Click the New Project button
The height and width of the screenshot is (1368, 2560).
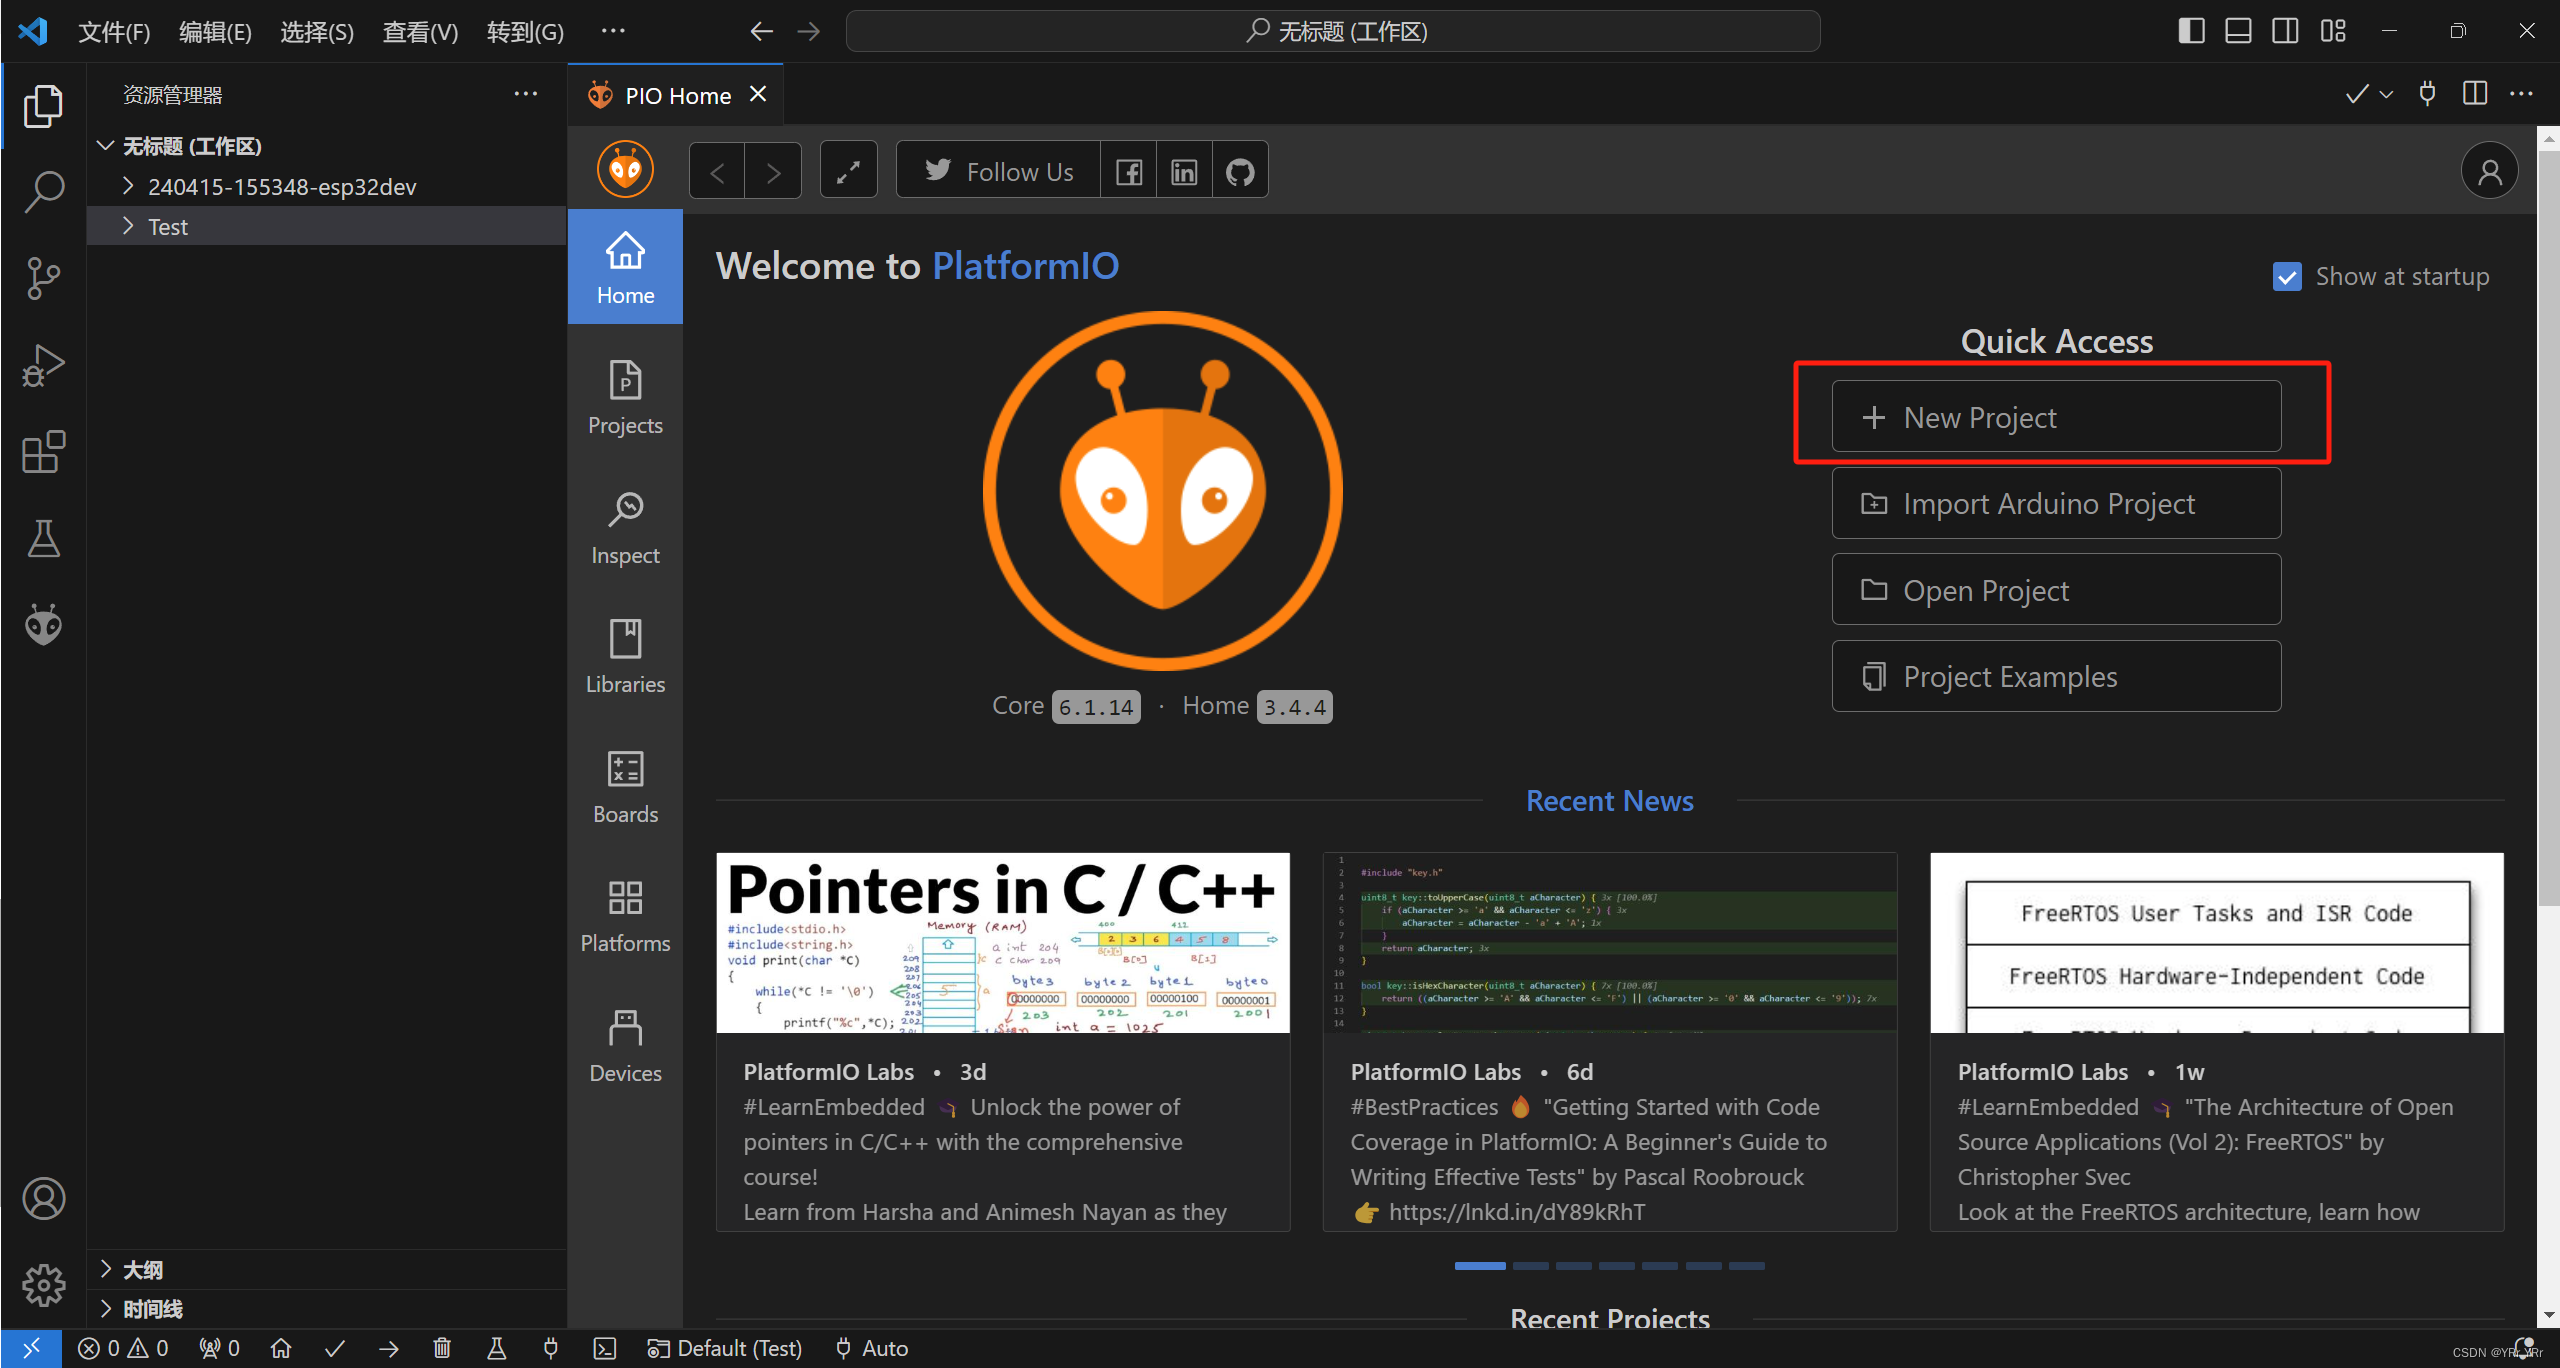click(2056, 417)
